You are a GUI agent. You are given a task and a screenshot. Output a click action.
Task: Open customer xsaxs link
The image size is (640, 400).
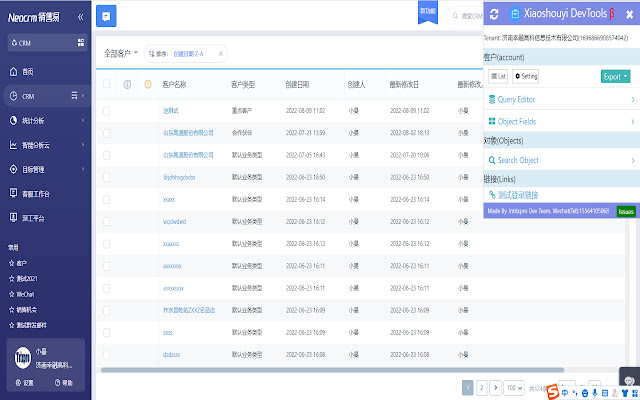(x=169, y=200)
